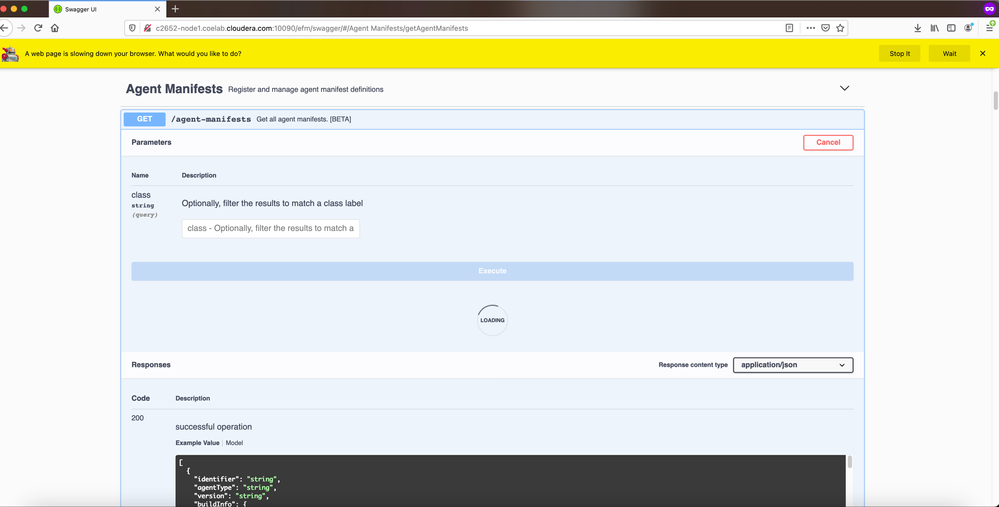Open tracking protection shield icon
Screen dimensions: 999x507
click(x=133, y=28)
